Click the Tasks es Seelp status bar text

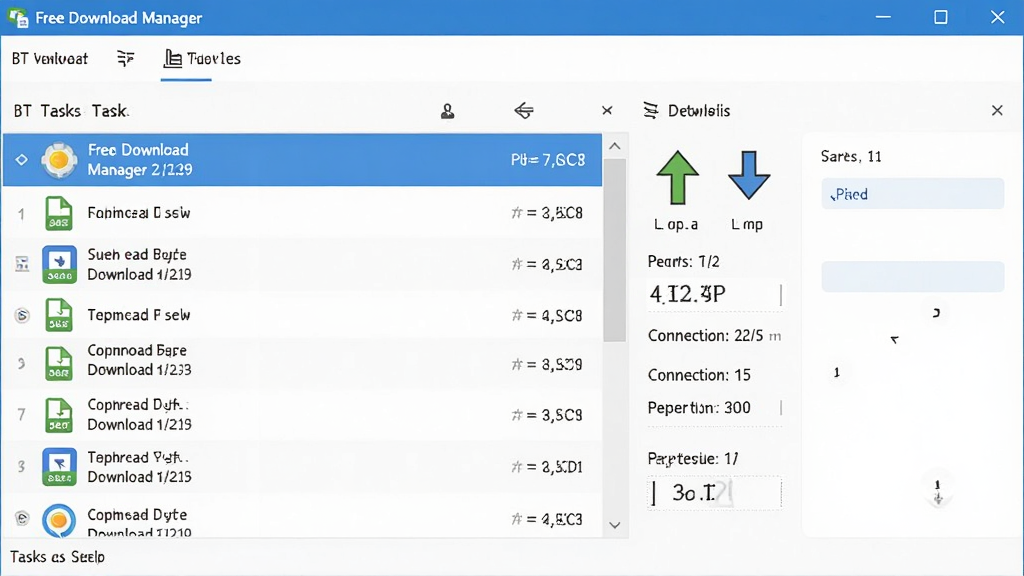(x=57, y=557)
